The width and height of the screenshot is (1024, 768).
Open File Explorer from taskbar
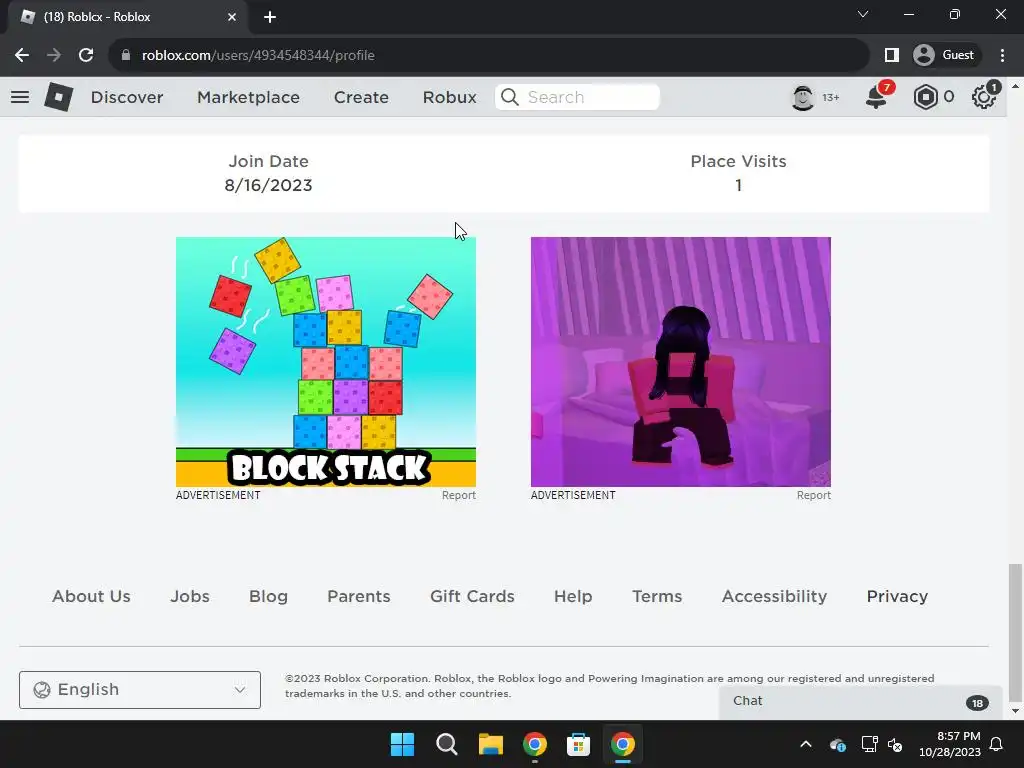(490, 744)
